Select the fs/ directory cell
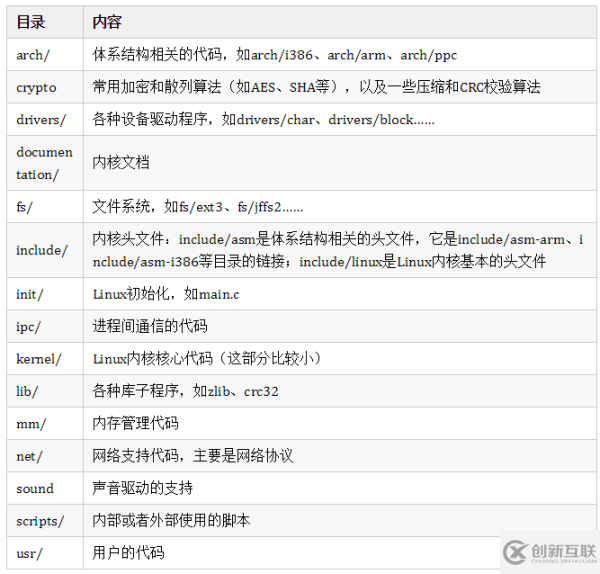 tap(45, 207)
